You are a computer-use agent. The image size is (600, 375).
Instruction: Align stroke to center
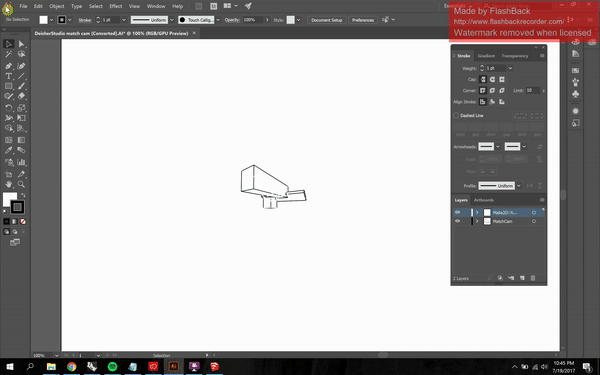click(483, 102)
